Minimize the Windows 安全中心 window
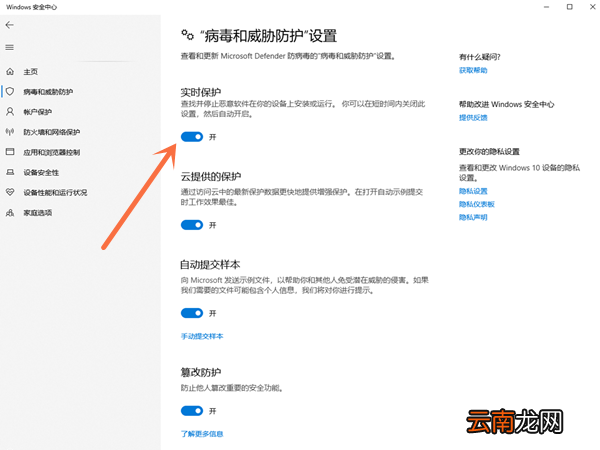Screen dimensions: 600x450 (546, 7)
